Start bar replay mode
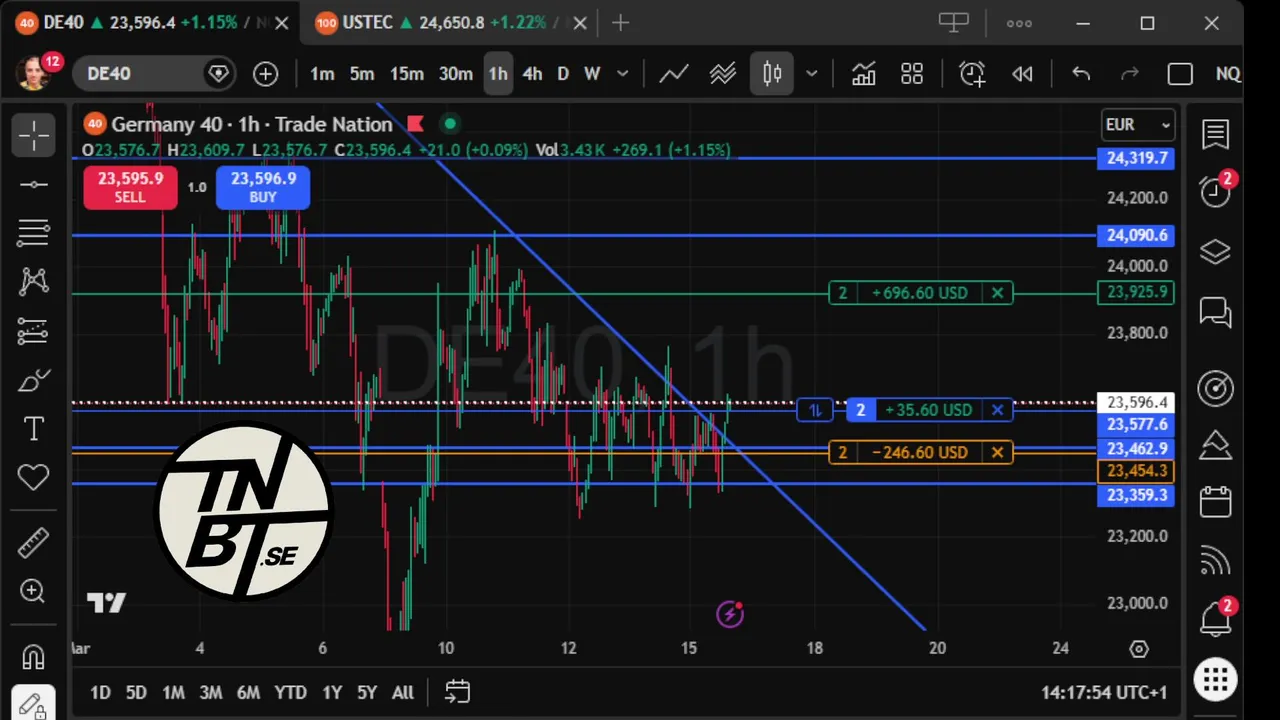Screen dimensions: 1280x720 tap(1022, 73)
